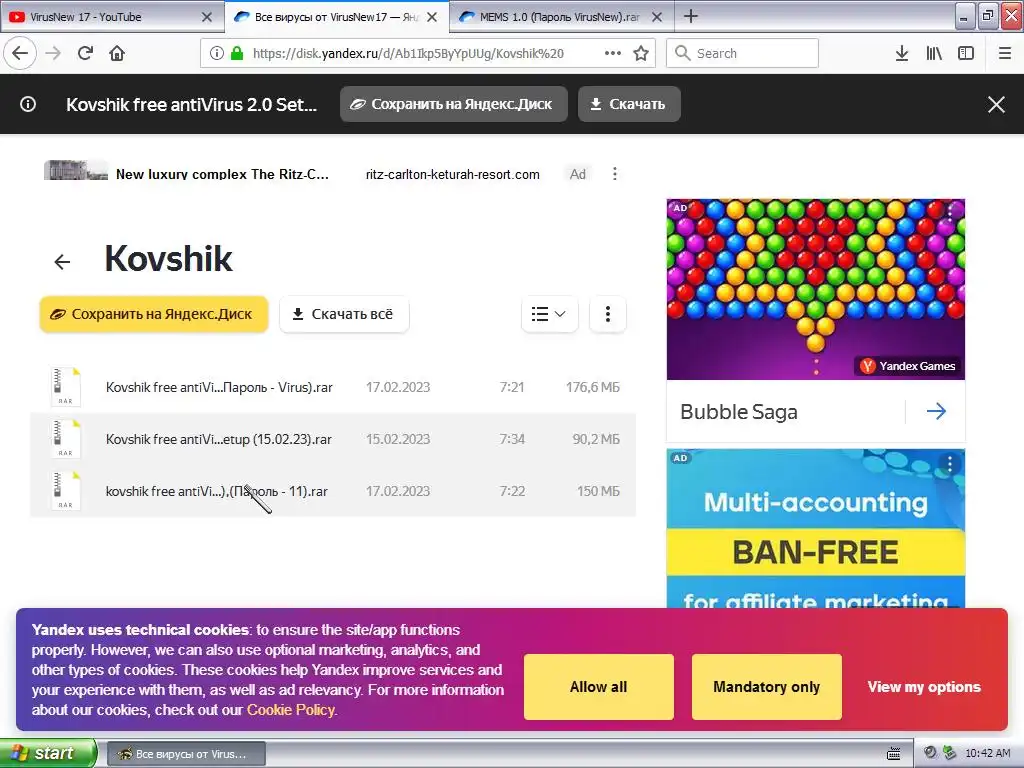Screen dimensions: 1024x768
Task: Open page actions three-dot menu in address bar
Action: point(613,53)
